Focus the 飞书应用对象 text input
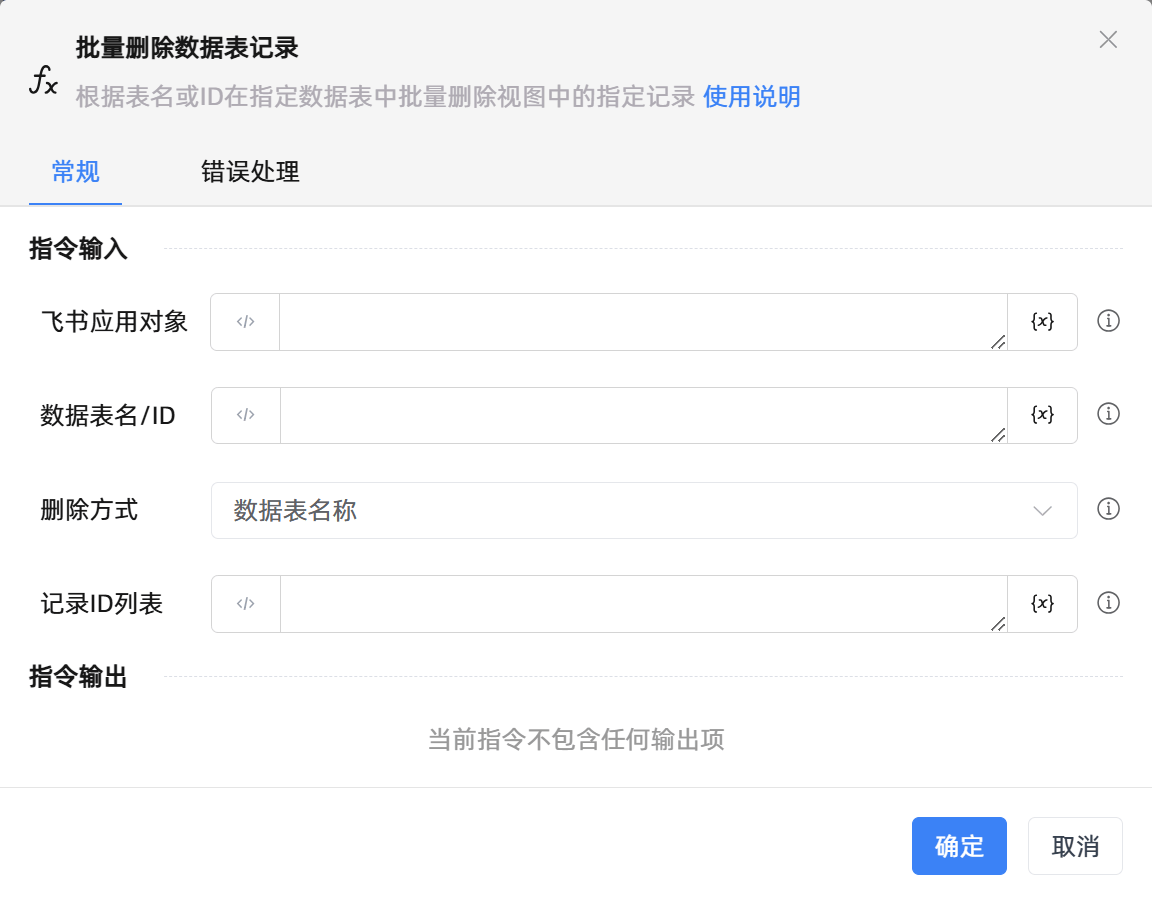1152x904 pixels. 642,322
